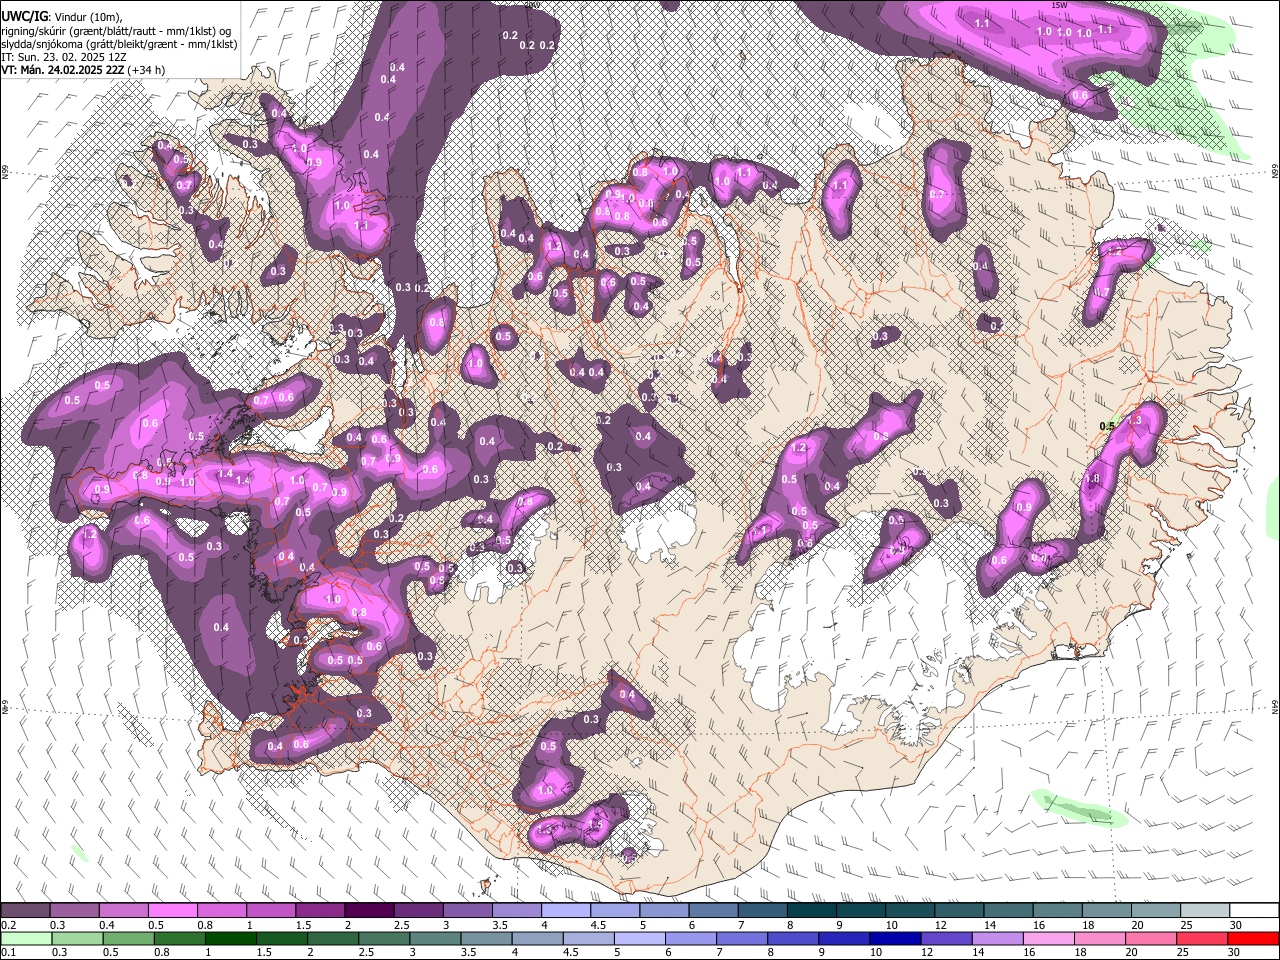The image size is (1280, 960).
Task: Select the periwinkle 6–7 rain-scale swatch
Action: point(690,938)
